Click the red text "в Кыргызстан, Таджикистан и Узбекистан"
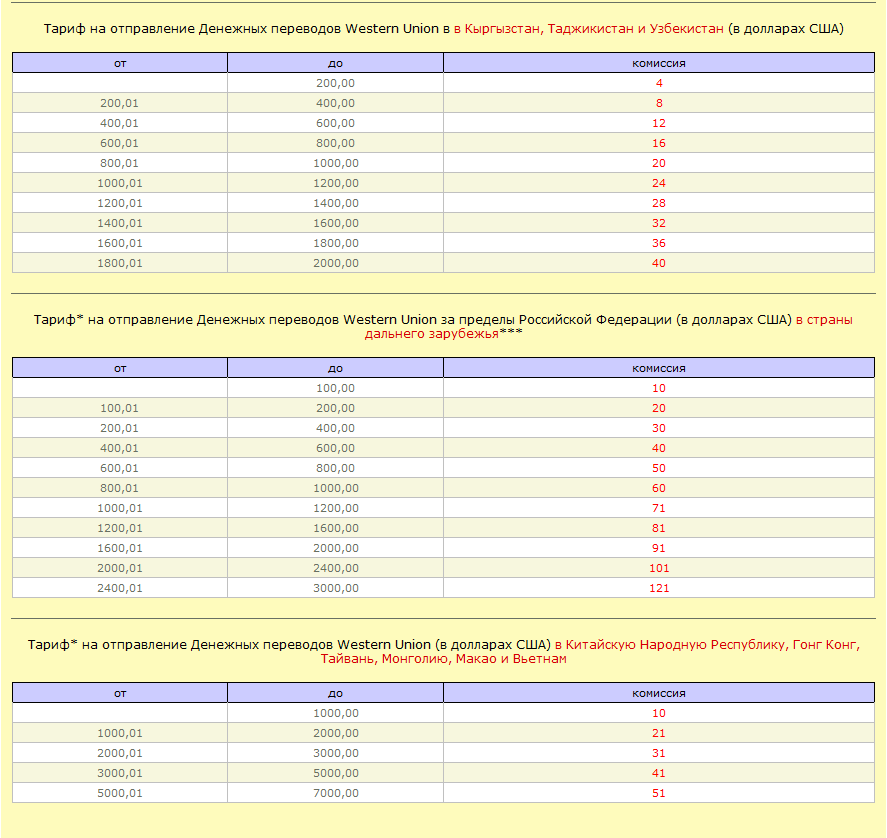This screenshot has width=887, height=838. [x=589, y=29]
